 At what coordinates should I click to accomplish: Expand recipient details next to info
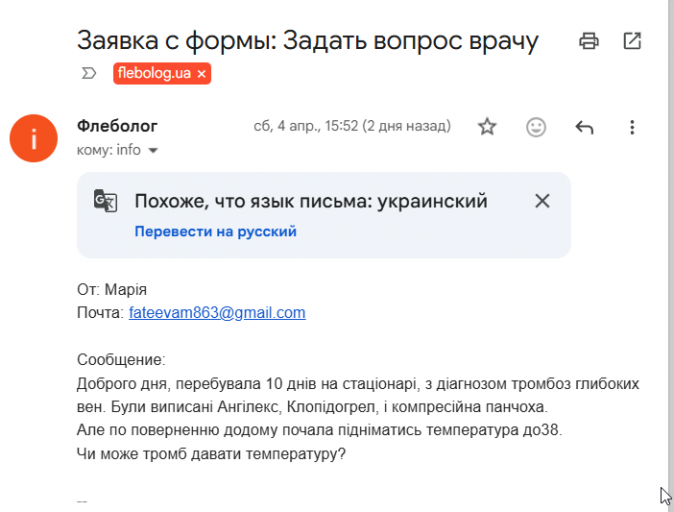point(153,151)
